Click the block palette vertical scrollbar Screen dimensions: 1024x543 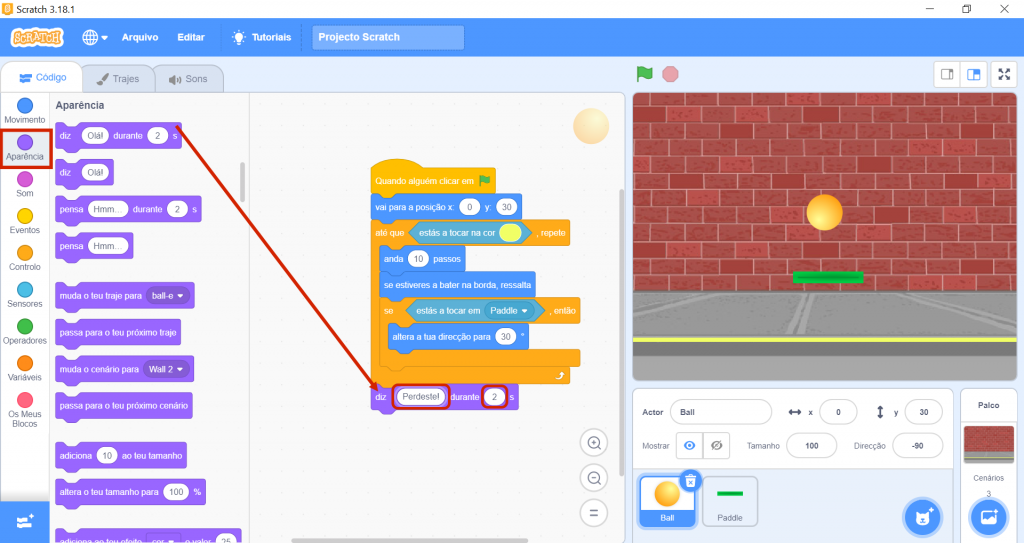[x=242, y=182]
